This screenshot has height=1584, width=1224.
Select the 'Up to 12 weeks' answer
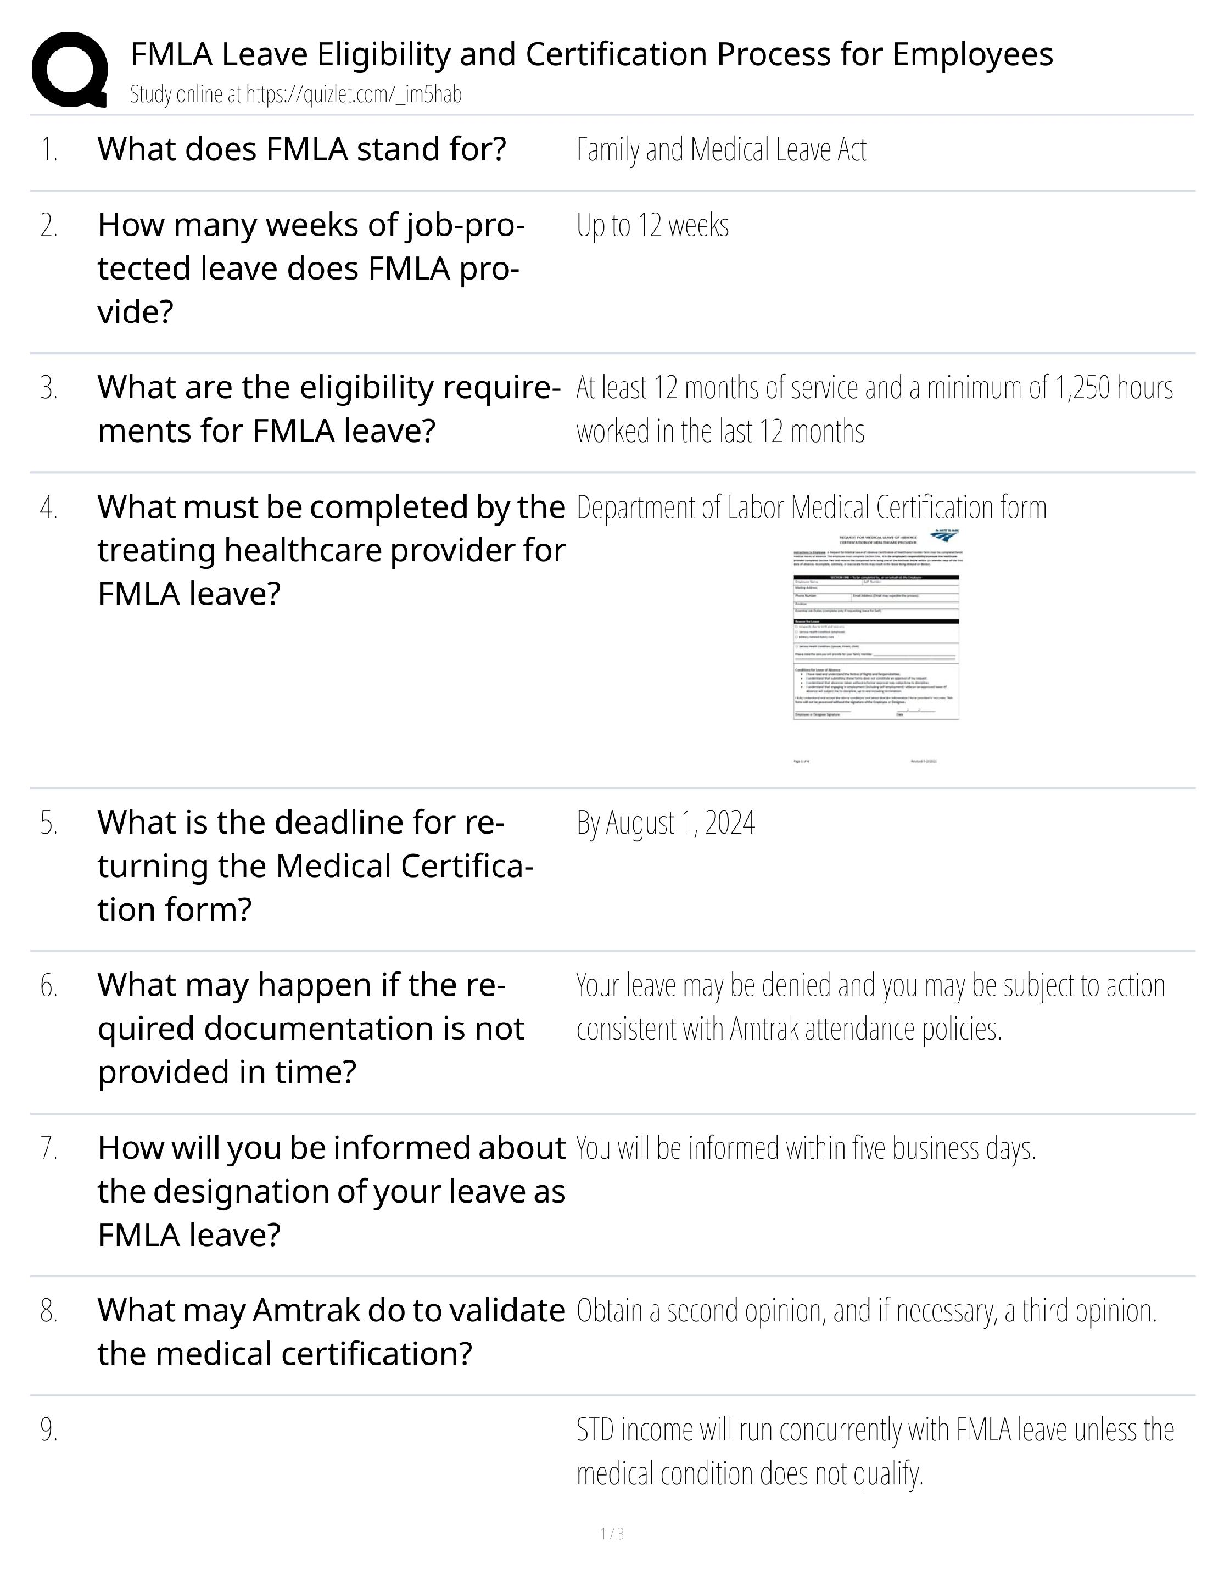click(652, 226)
